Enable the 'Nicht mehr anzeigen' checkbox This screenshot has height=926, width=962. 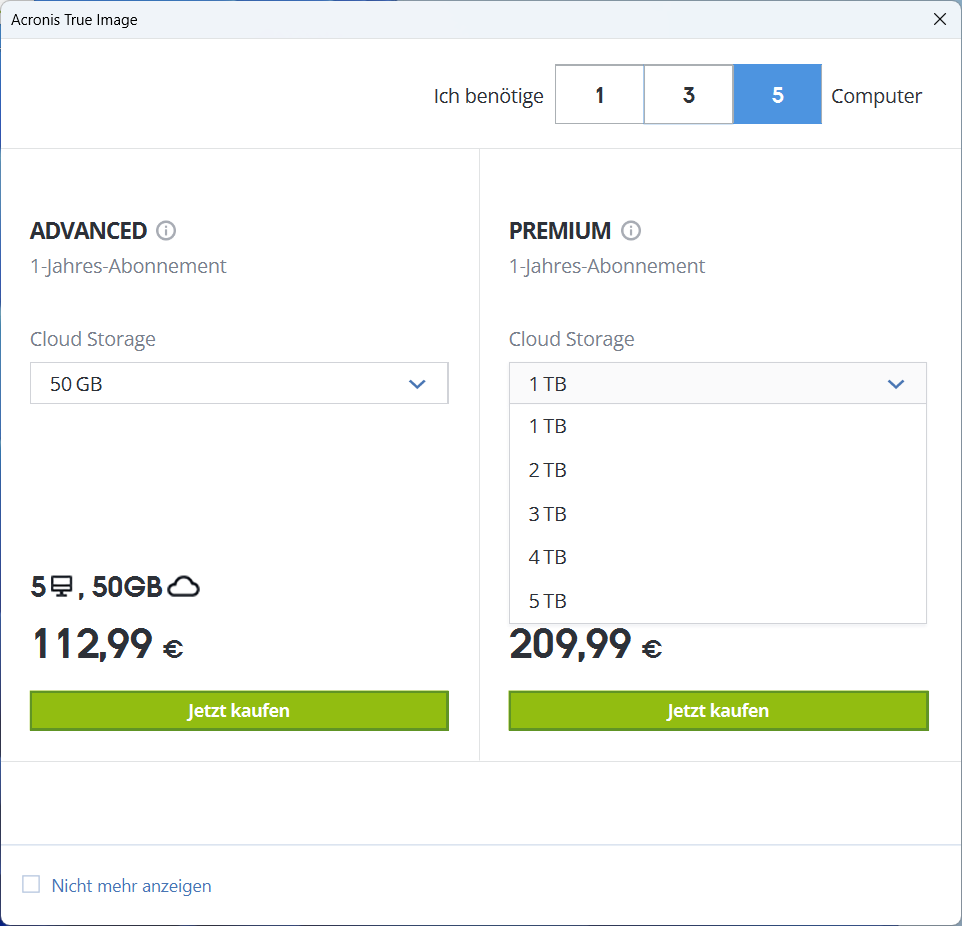pyautogui.click(x=31, y=885)
